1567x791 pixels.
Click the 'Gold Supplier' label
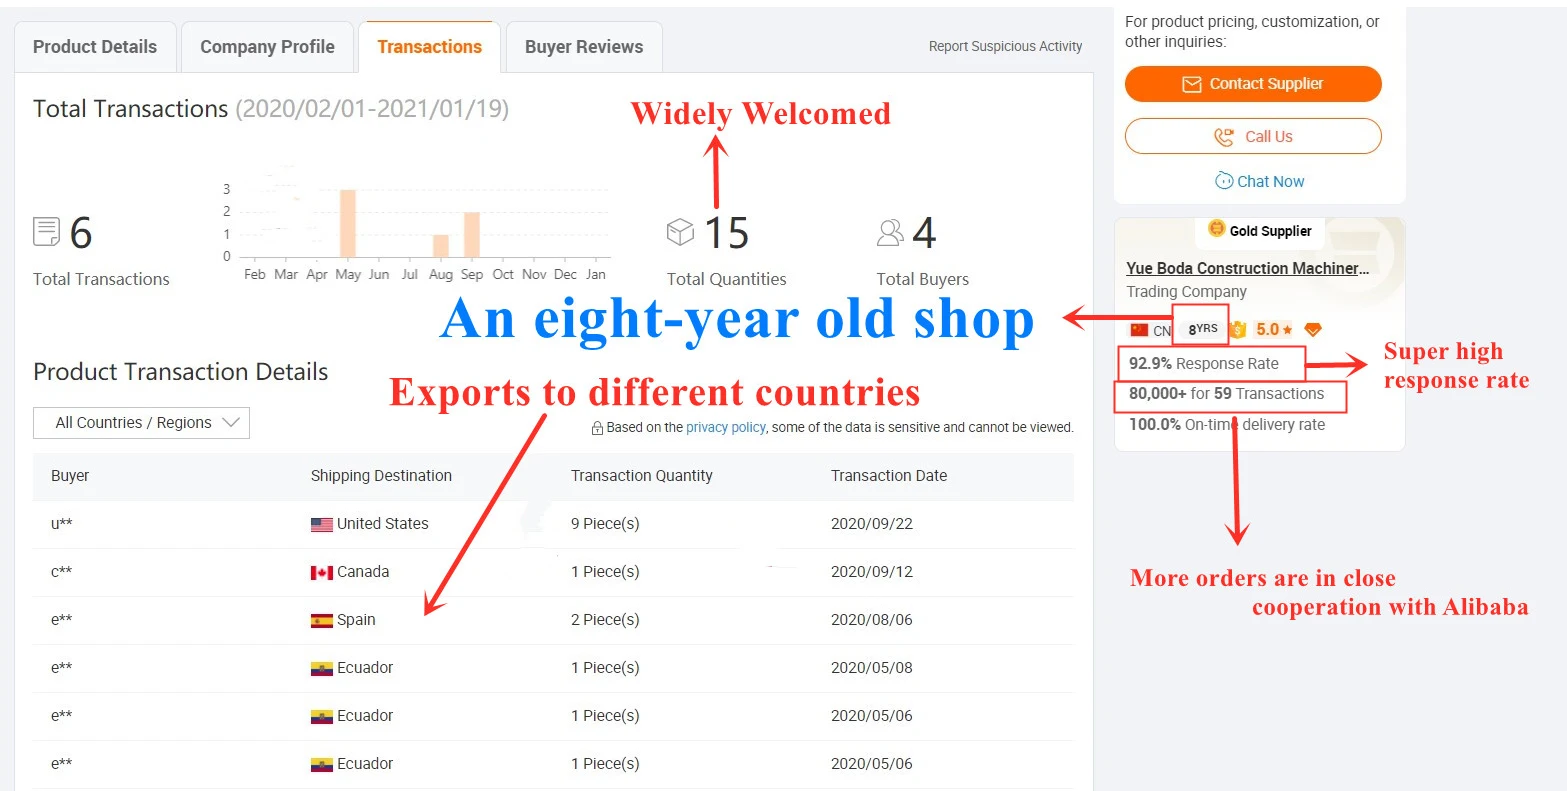point(1270,231)
